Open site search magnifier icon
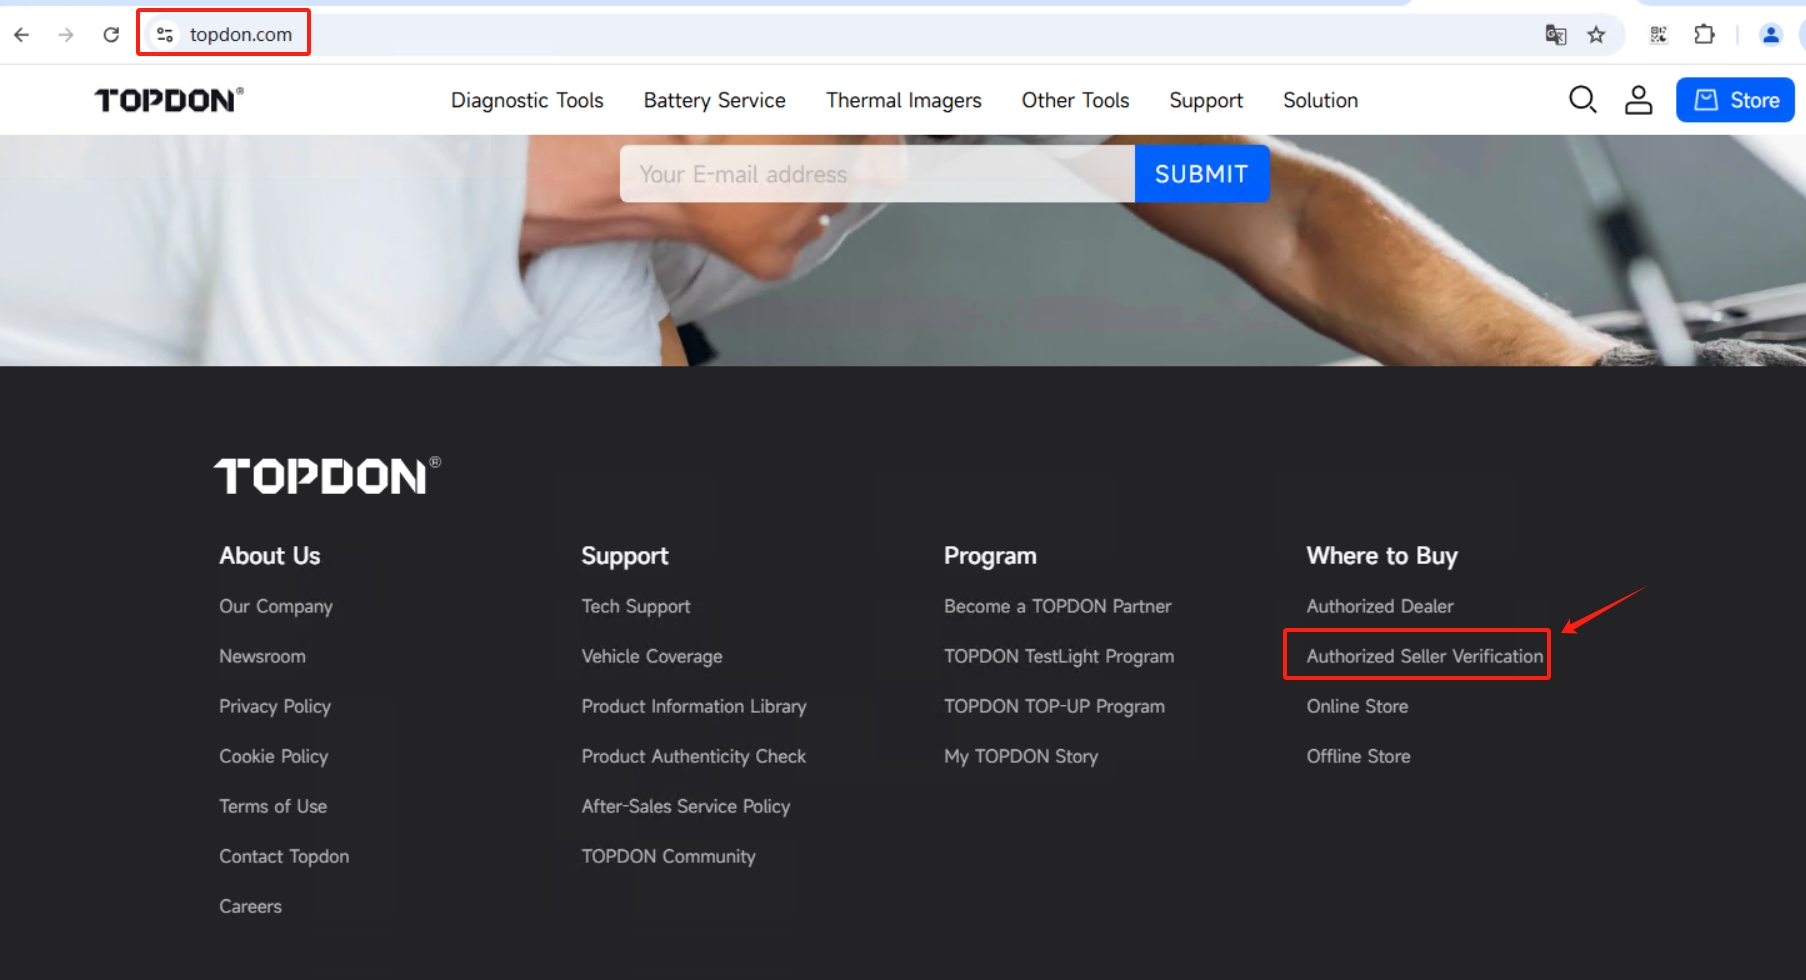 coord(1582,100)
